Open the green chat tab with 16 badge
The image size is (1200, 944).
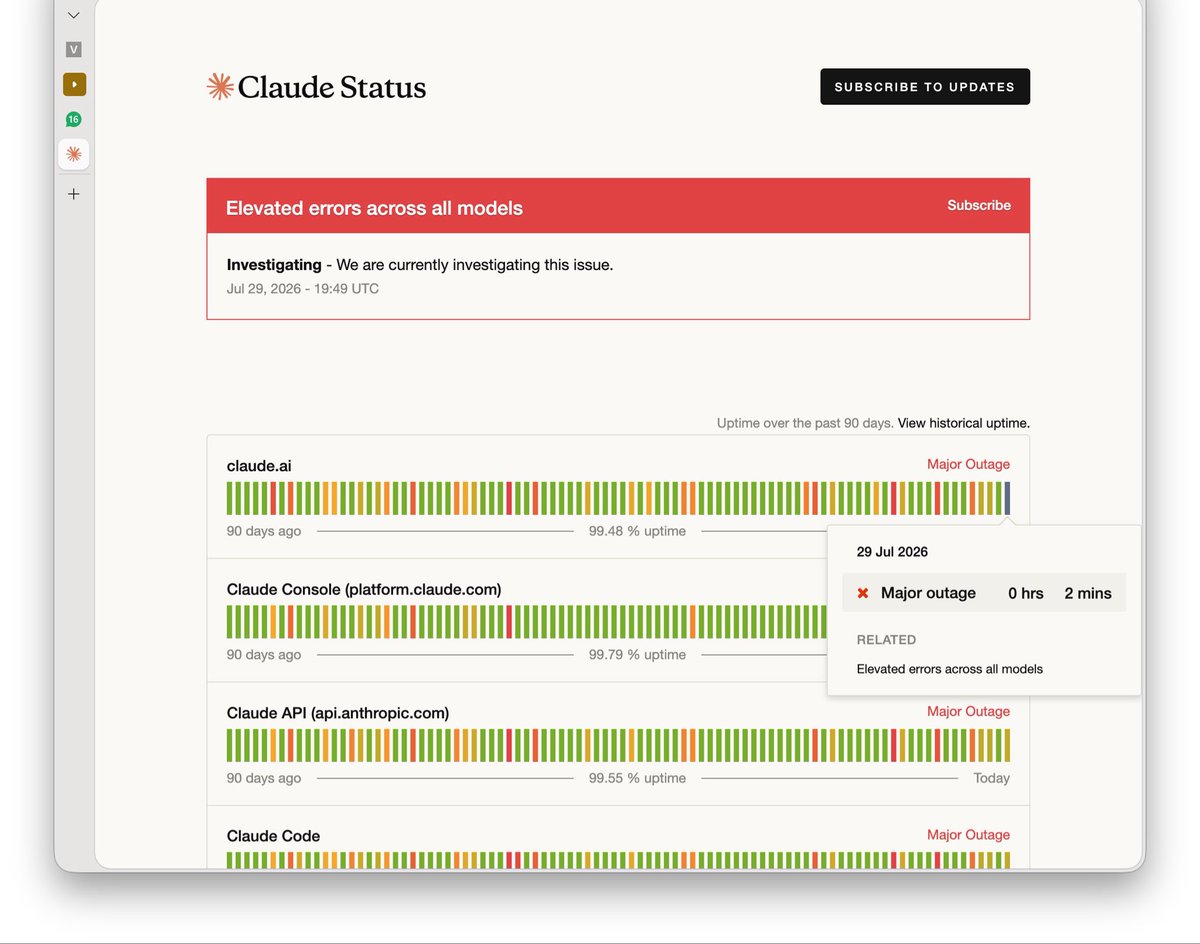pos(73,120)
